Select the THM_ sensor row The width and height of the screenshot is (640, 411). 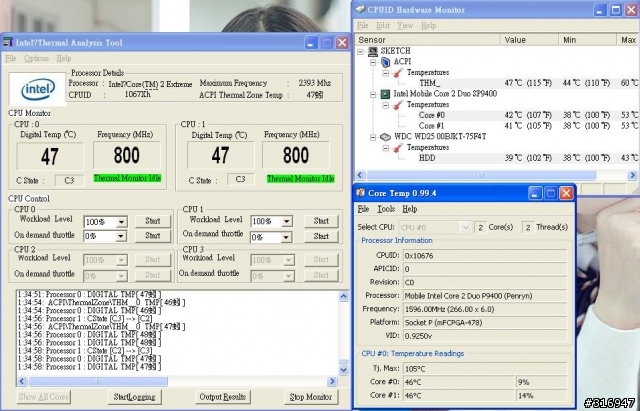529,83
